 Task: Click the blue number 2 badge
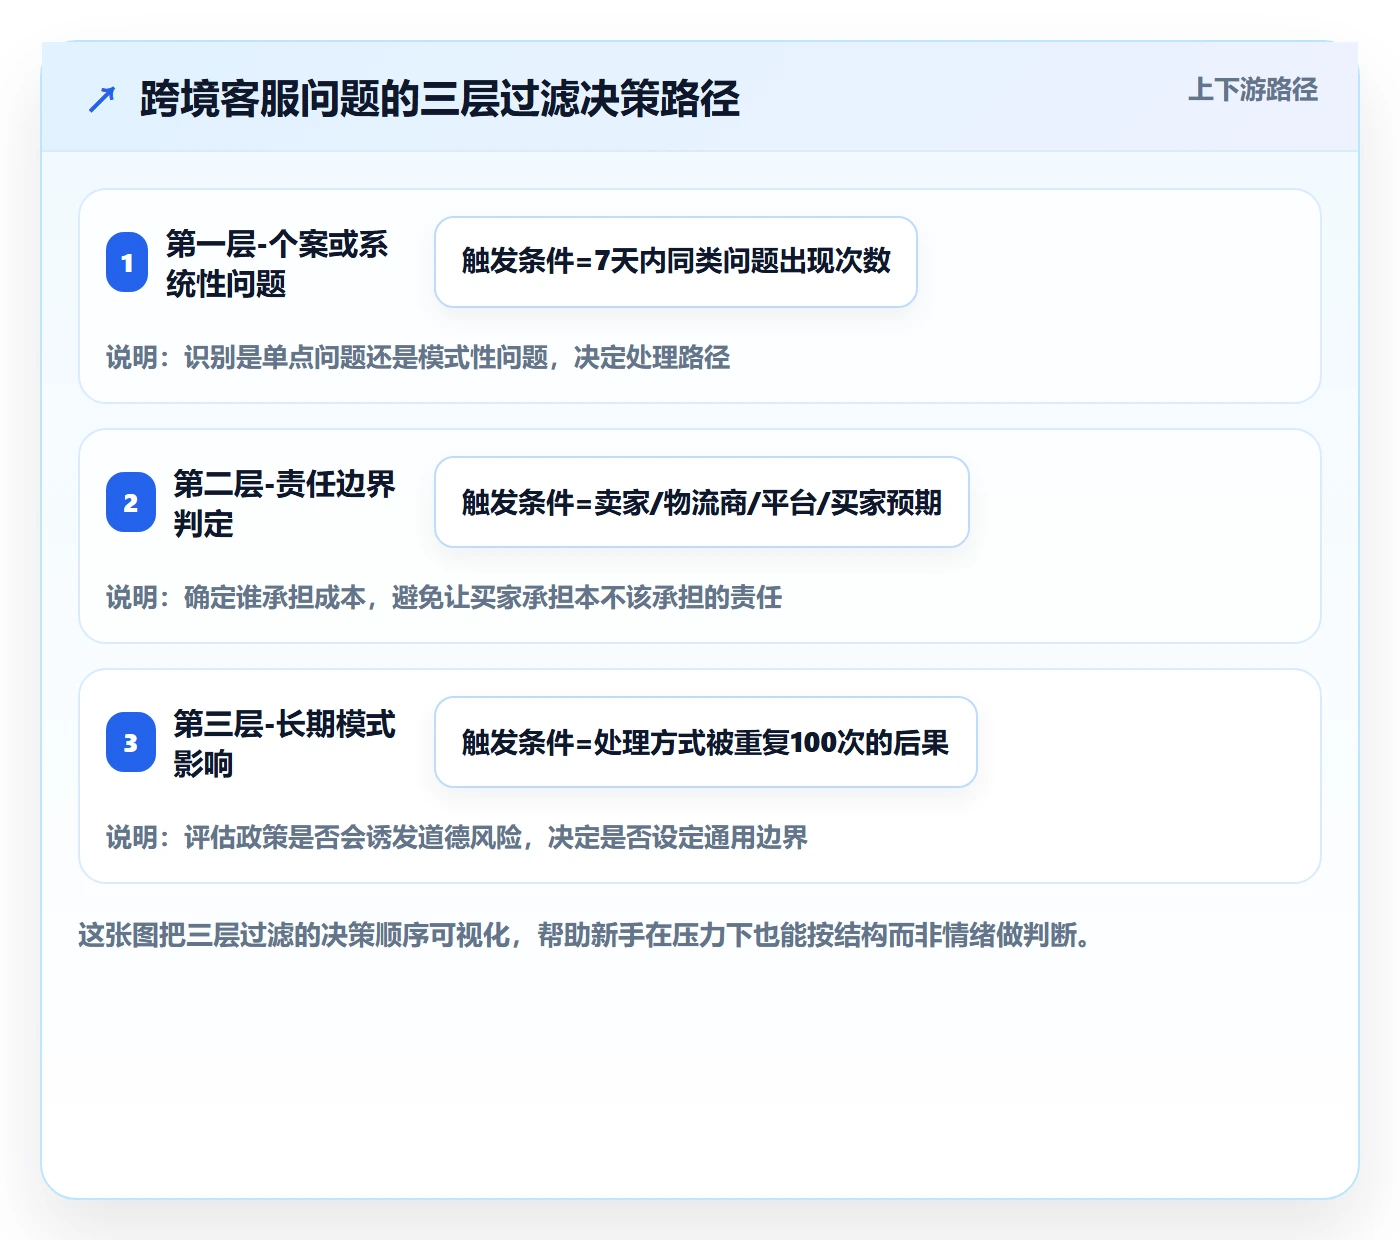pos(131,503)
